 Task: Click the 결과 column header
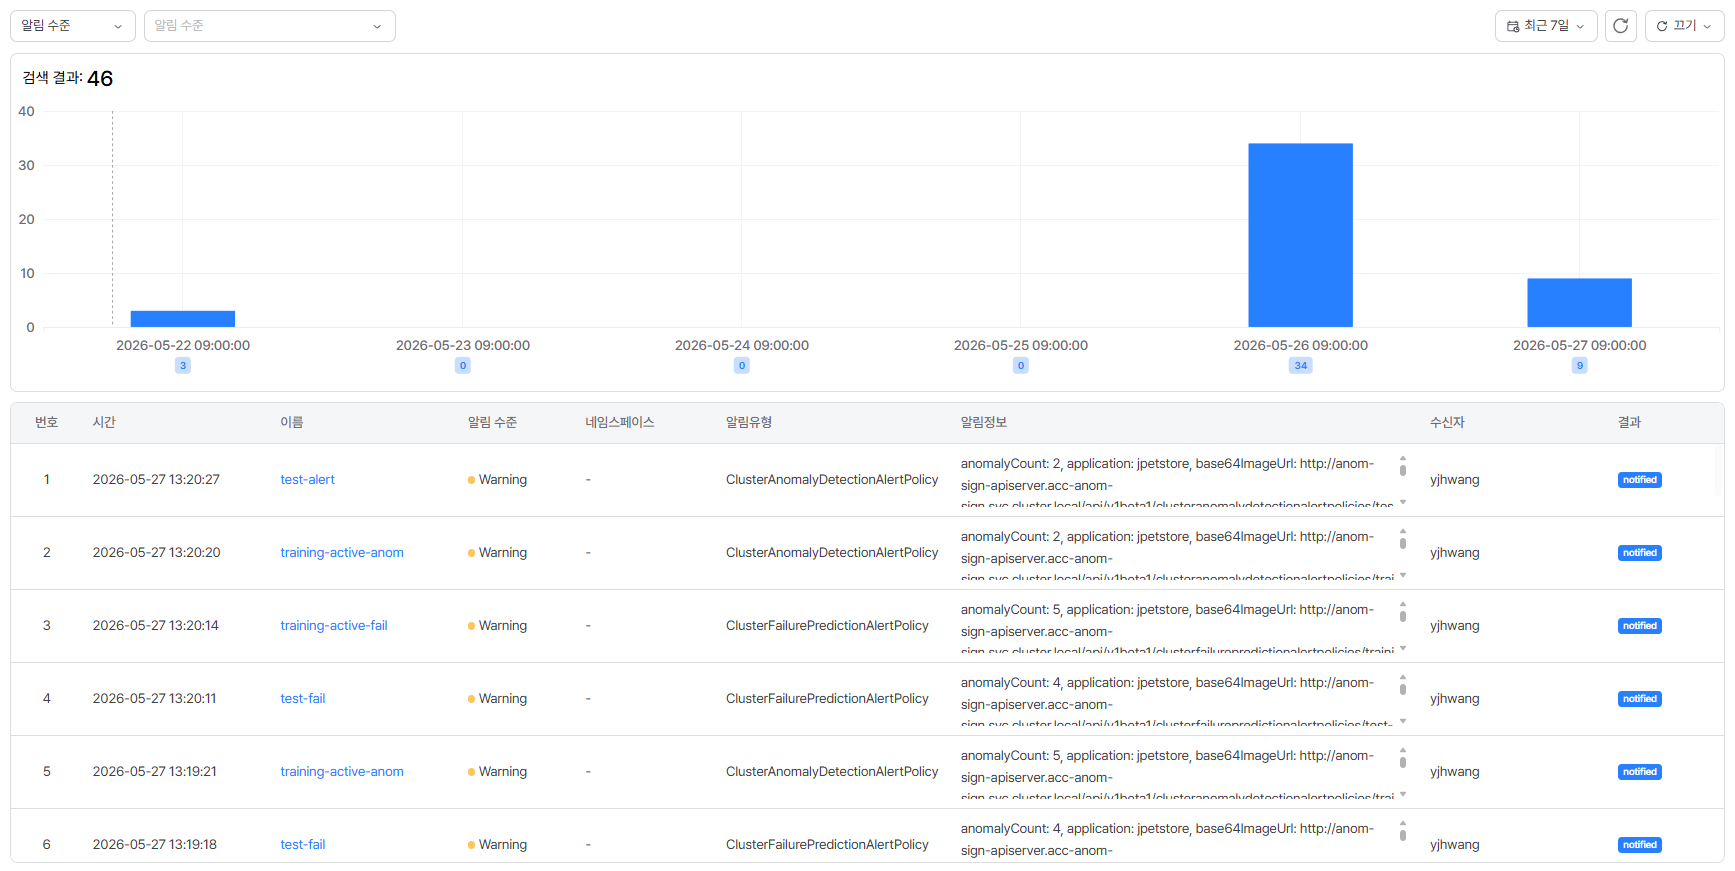pos(1629,423)
